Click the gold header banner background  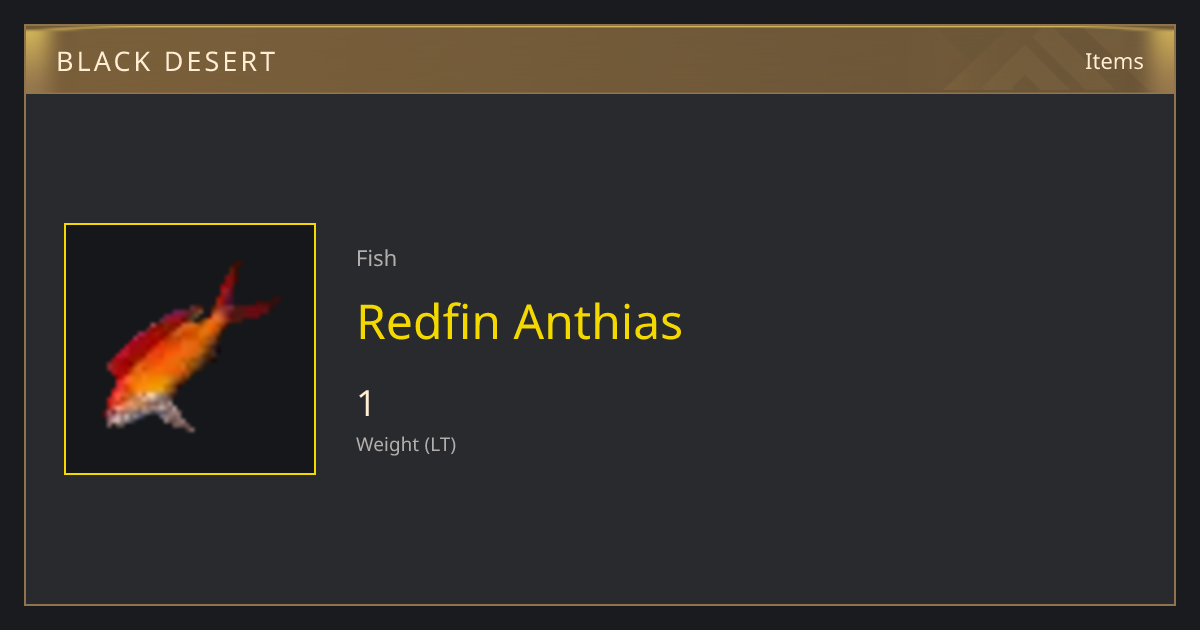tap(600, 60)
